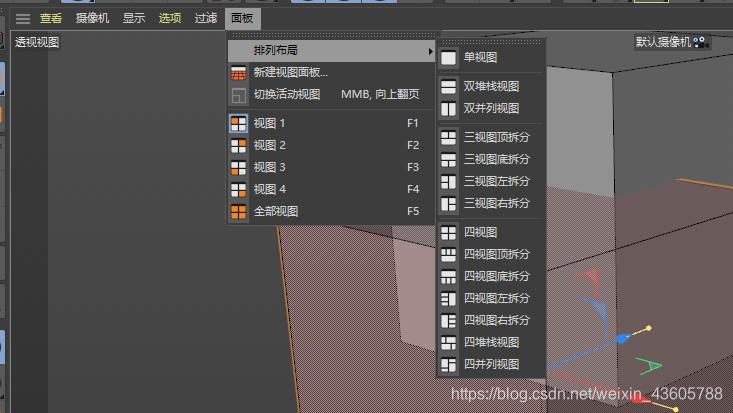
Task: Tear off the layout submenu by dotted grip
Action: coord(491,42)
